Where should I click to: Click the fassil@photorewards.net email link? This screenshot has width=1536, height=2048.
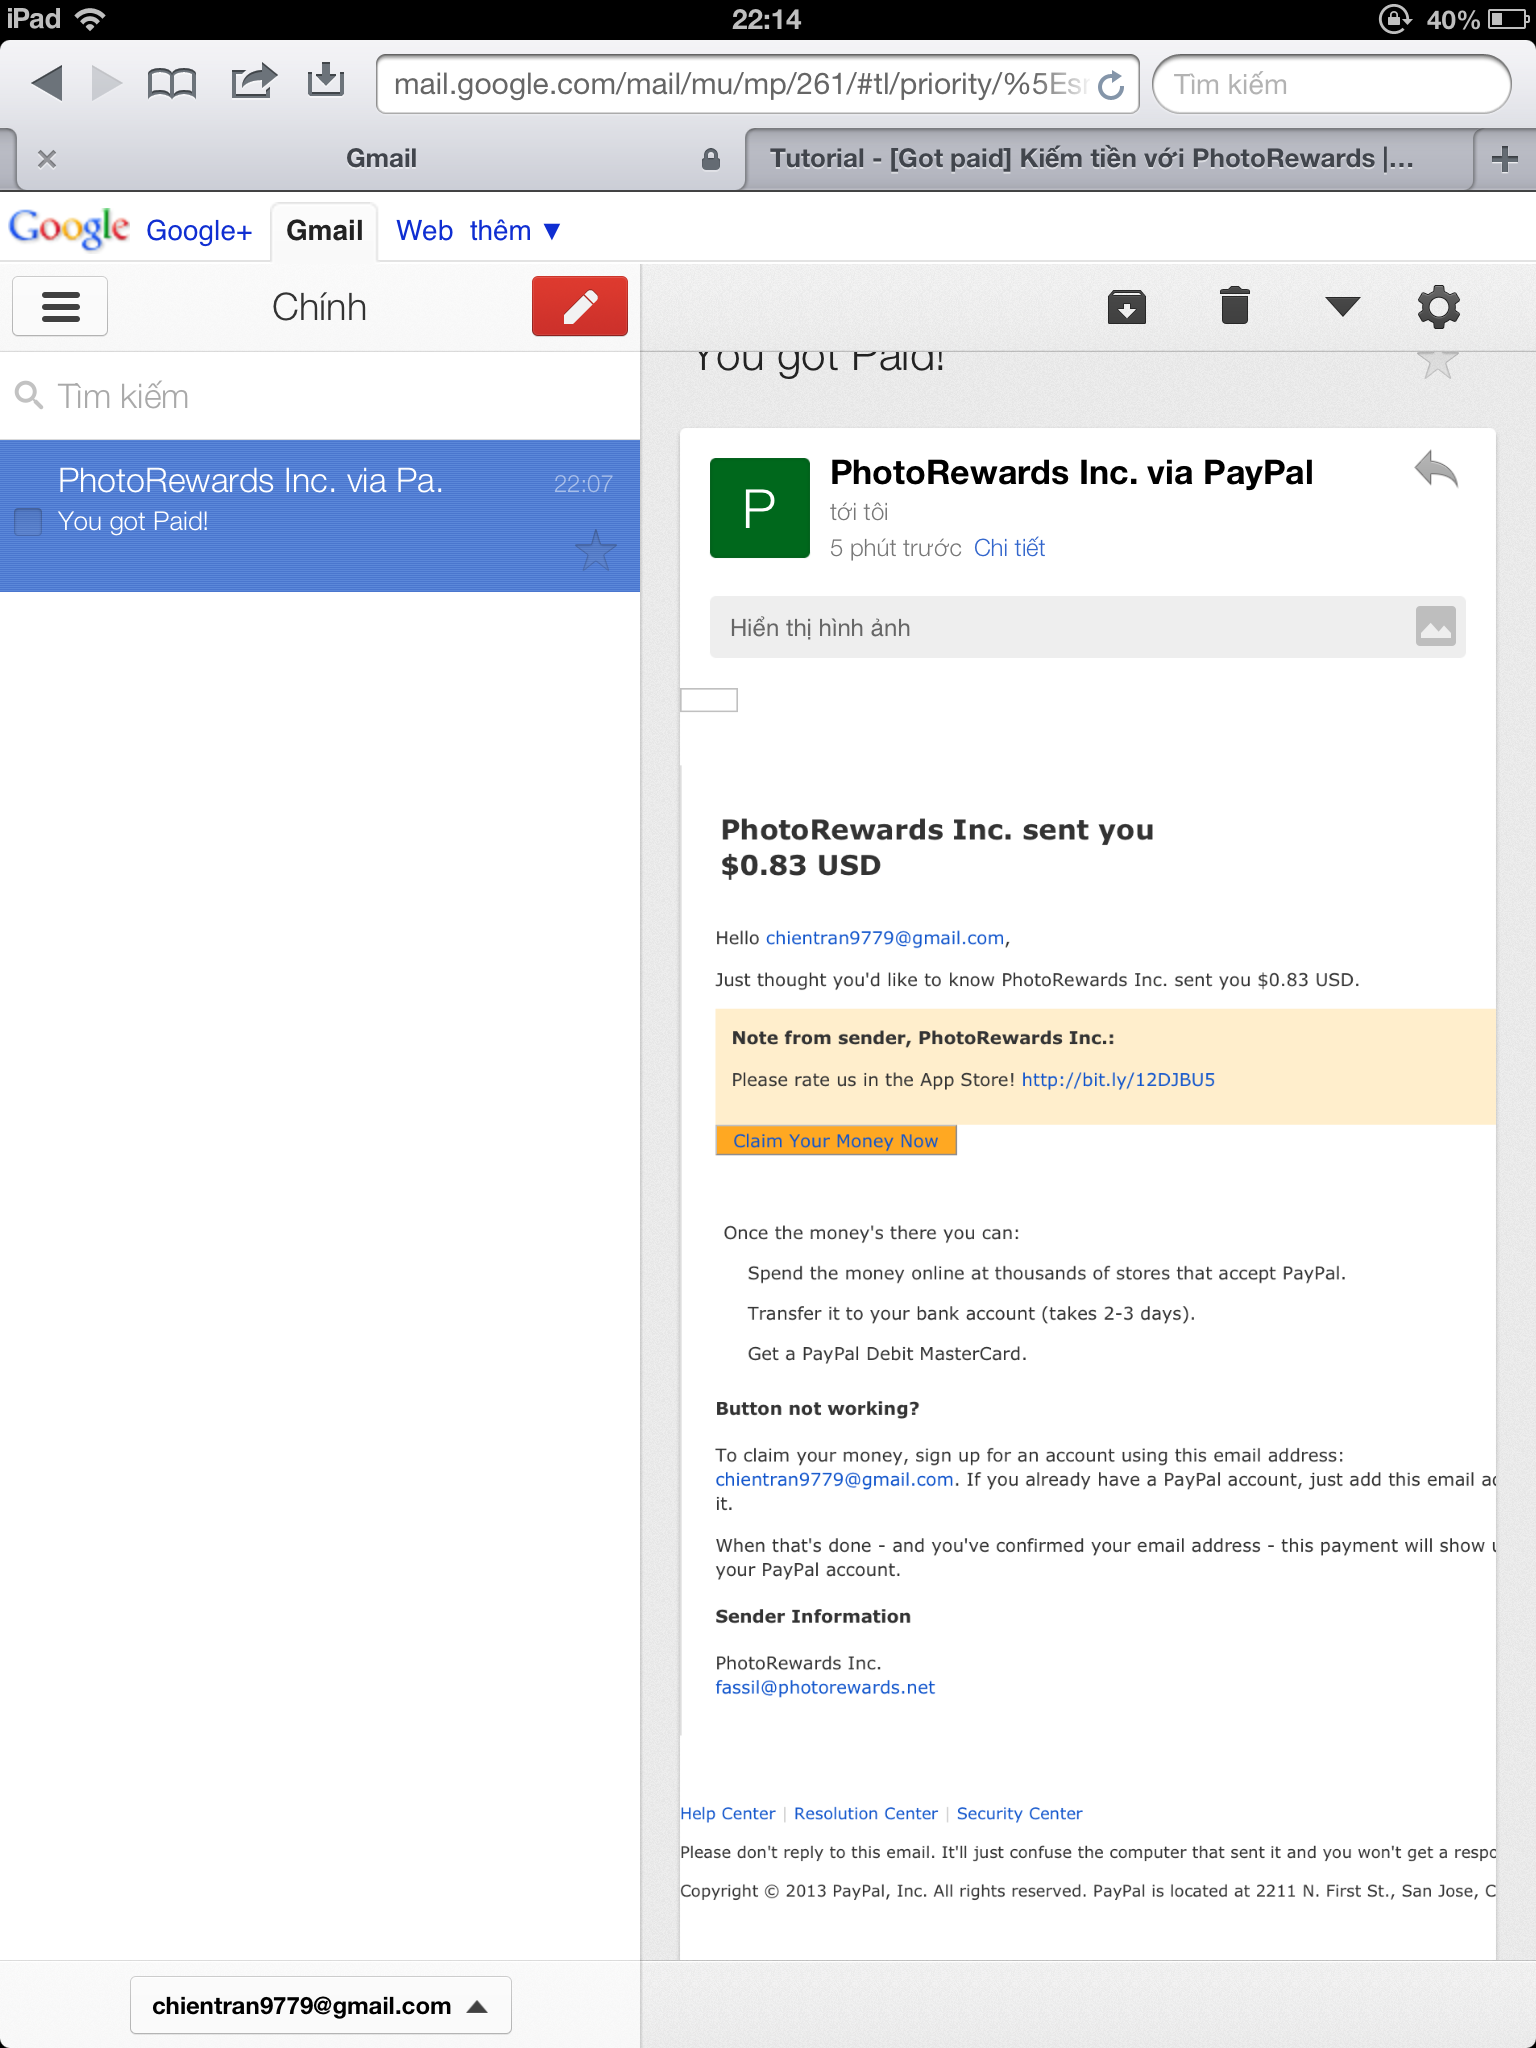pos(825,1688)
